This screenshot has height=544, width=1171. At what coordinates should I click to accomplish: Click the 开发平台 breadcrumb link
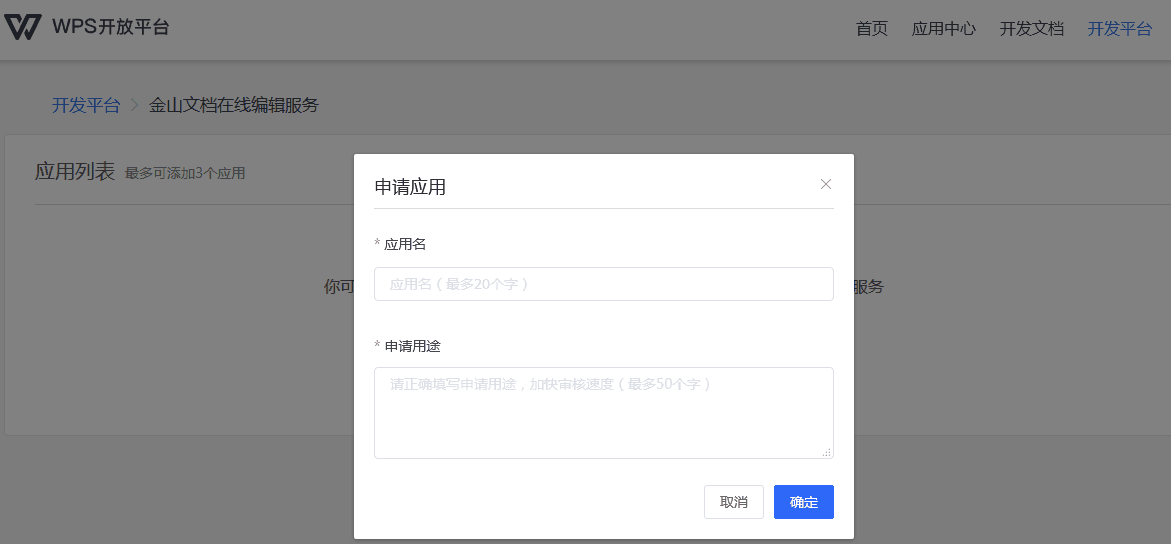click(x=86, y=105)
